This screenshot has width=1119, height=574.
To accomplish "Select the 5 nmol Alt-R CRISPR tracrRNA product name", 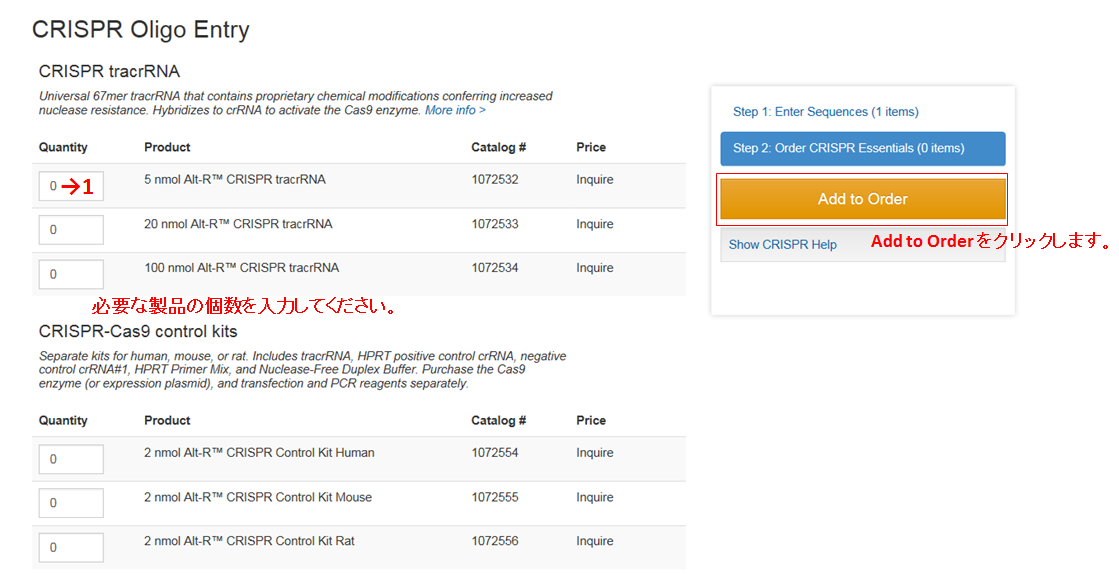I will 235,179.
